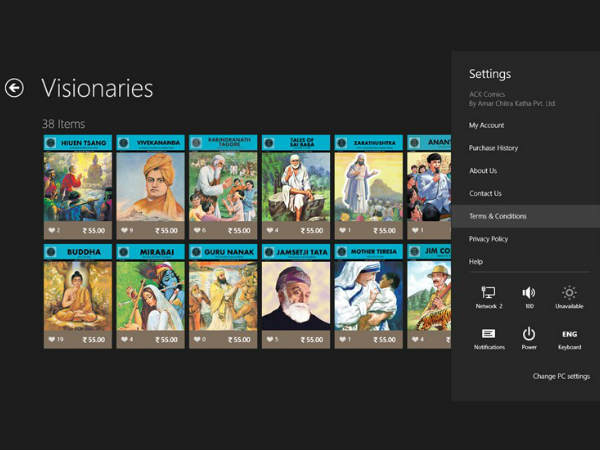Screen dimensions: 600x450
Task: Click ACK logo badge on Jamsetji Tata header
Action: [x=269, y=252]
